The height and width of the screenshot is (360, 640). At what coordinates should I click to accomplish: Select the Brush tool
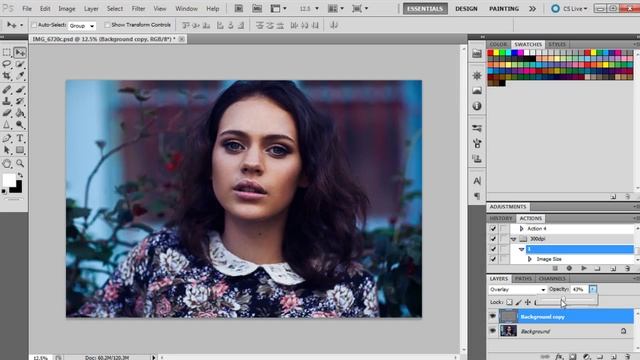20,89
